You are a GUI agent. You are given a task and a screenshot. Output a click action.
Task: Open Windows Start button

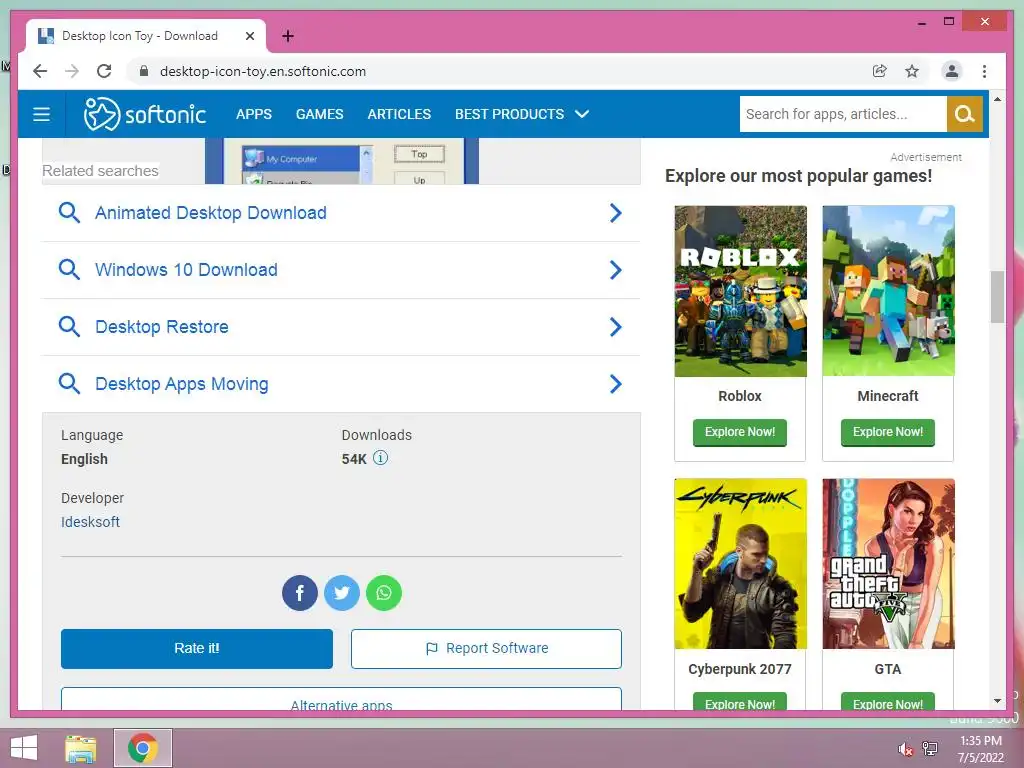[24, 748]
